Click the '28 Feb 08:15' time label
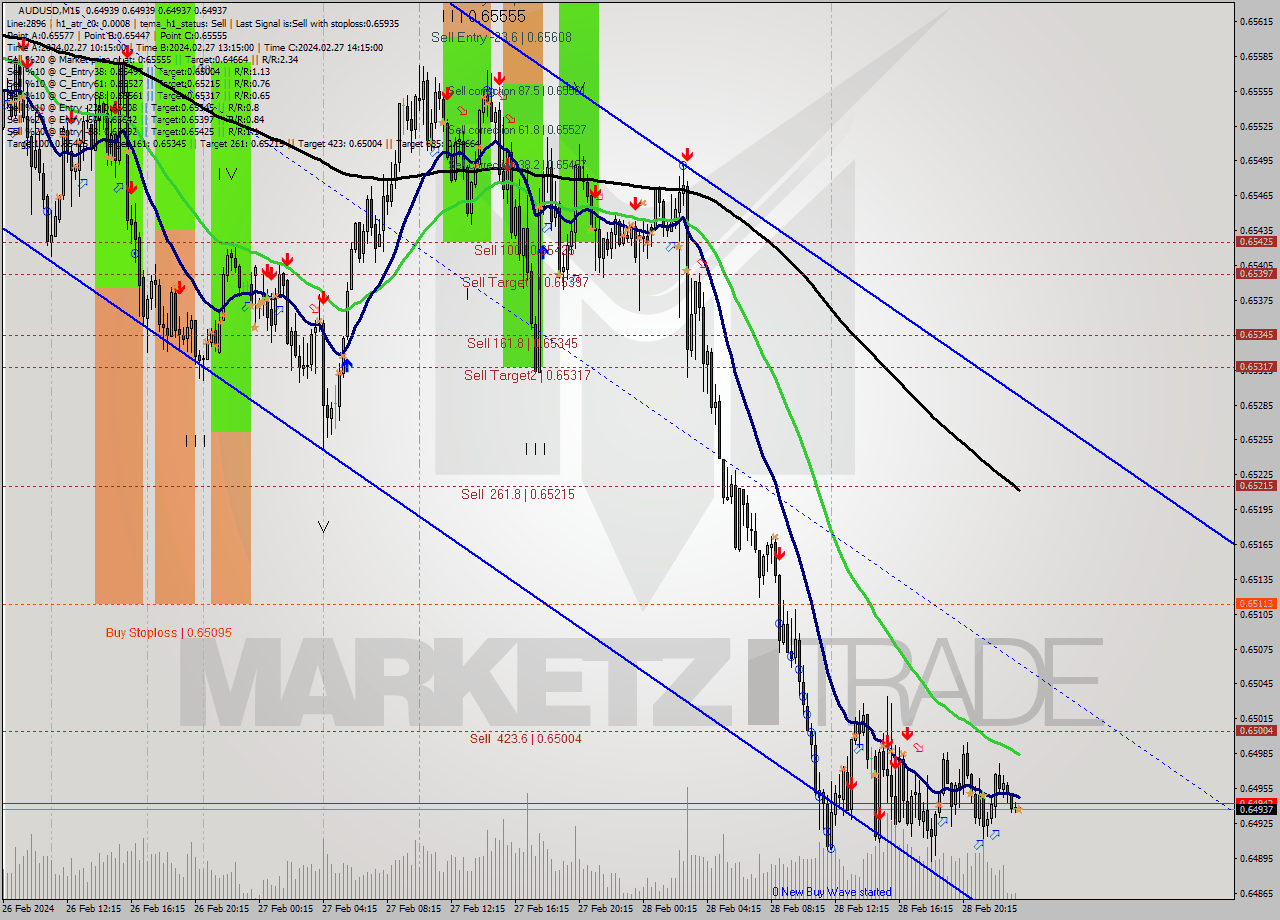 [x=797, y=910]
